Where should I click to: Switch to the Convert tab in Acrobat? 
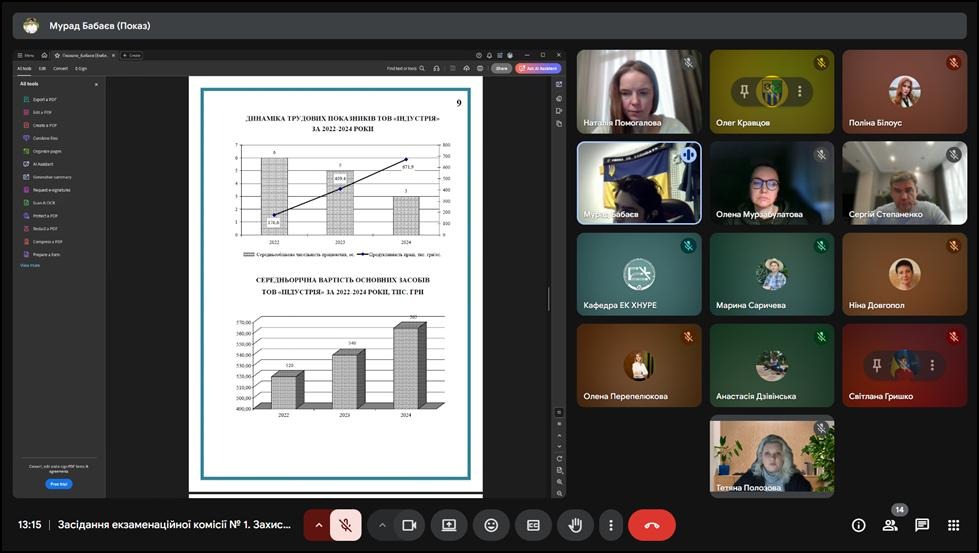point(60,68)
